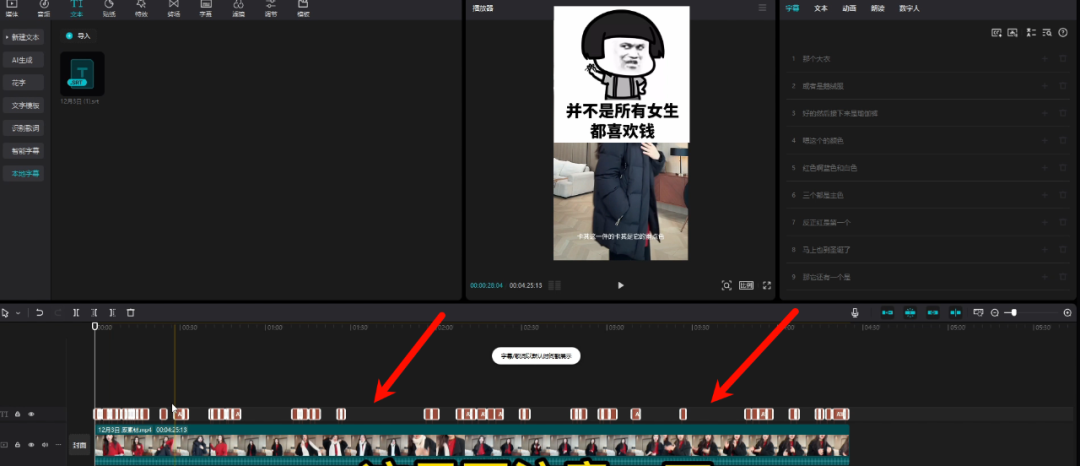The width and height of the screenshot is (1080, 466).
Task: Select AI生成 in the left sidebar
Action: (23, 59)
